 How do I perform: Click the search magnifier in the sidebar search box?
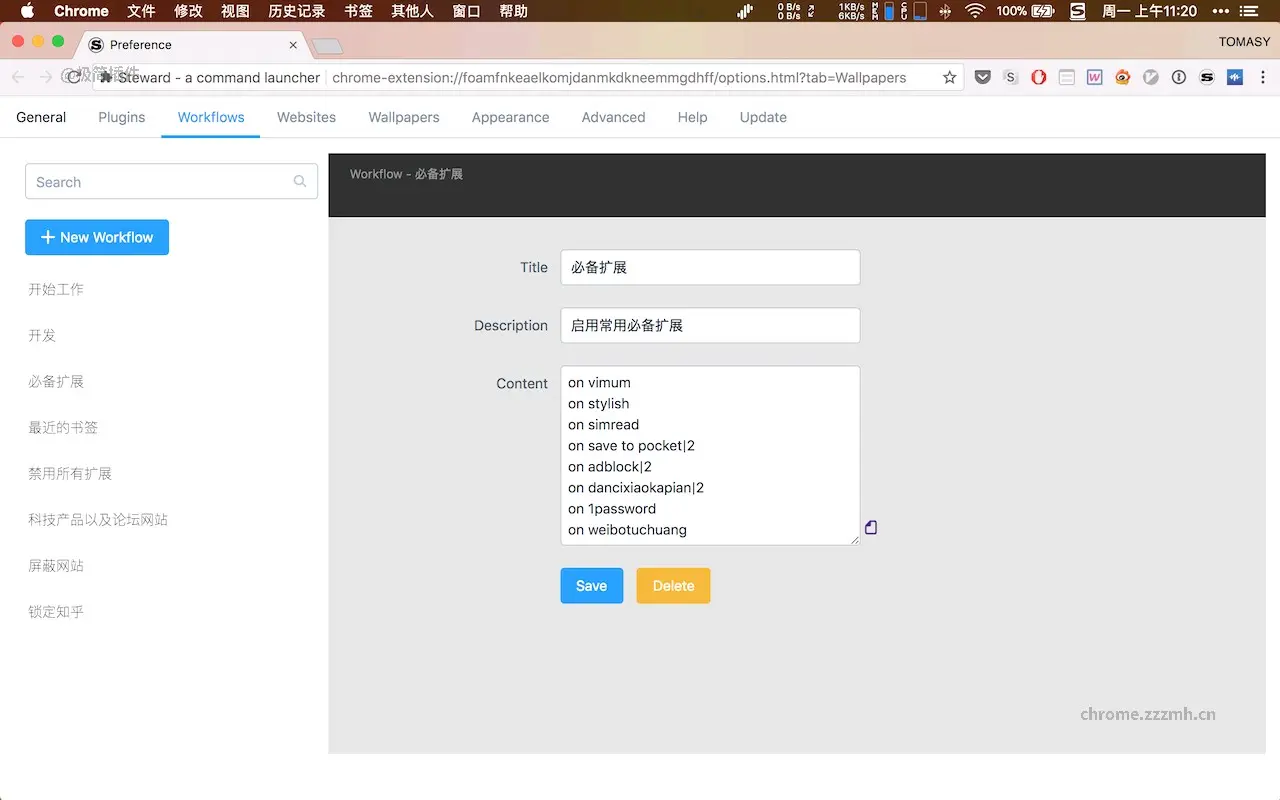pos(300,182)
